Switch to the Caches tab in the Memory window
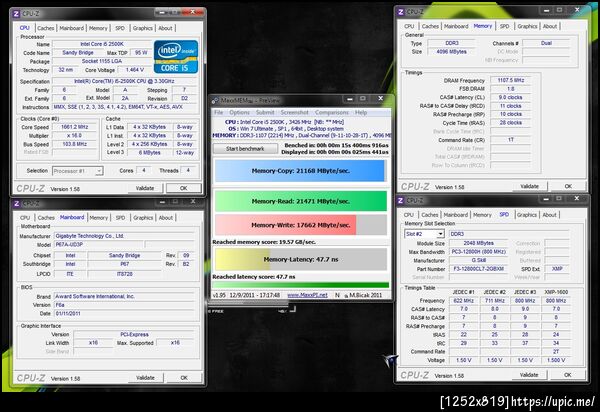 [430, 26]
